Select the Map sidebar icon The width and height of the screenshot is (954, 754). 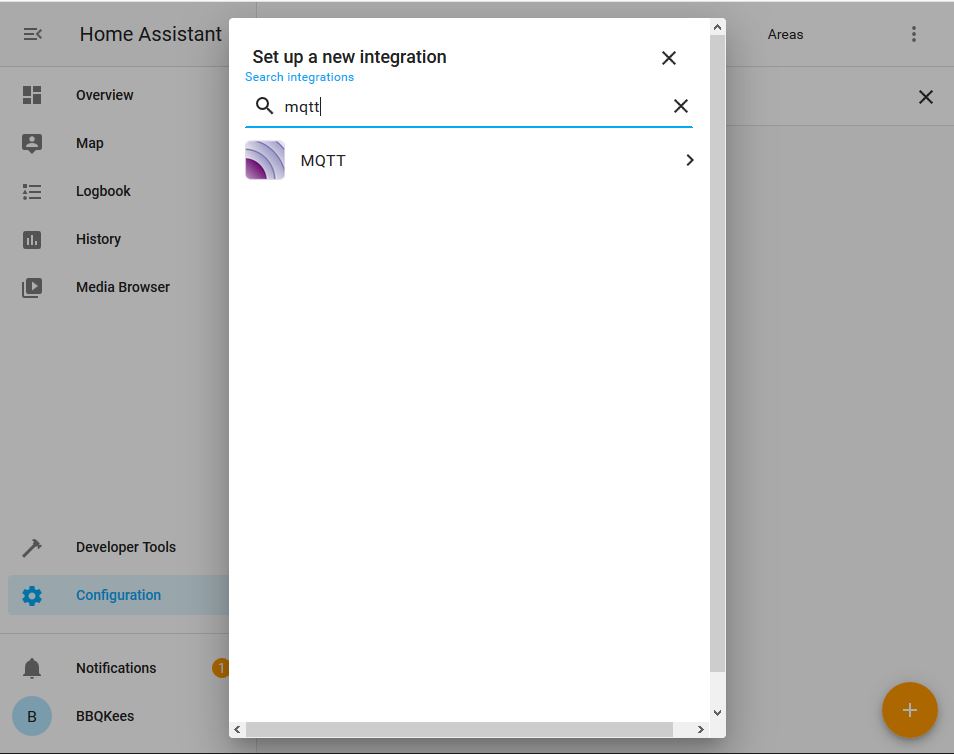coord(32,142)
